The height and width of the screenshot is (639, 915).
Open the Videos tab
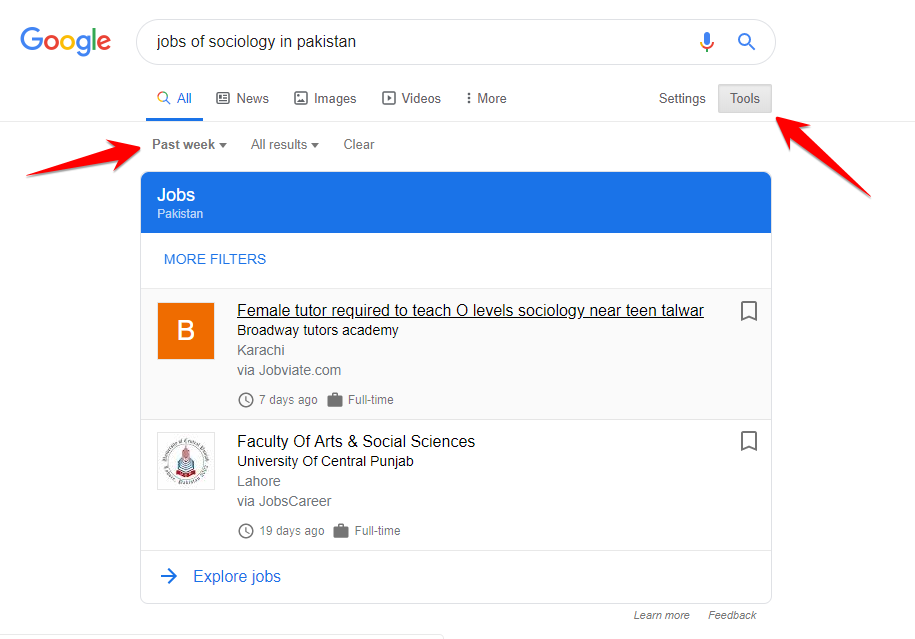(x=411, y=99)
